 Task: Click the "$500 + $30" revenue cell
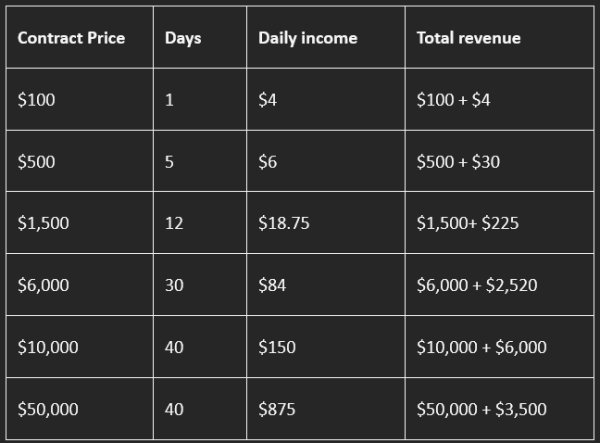(x=458, y=162)
